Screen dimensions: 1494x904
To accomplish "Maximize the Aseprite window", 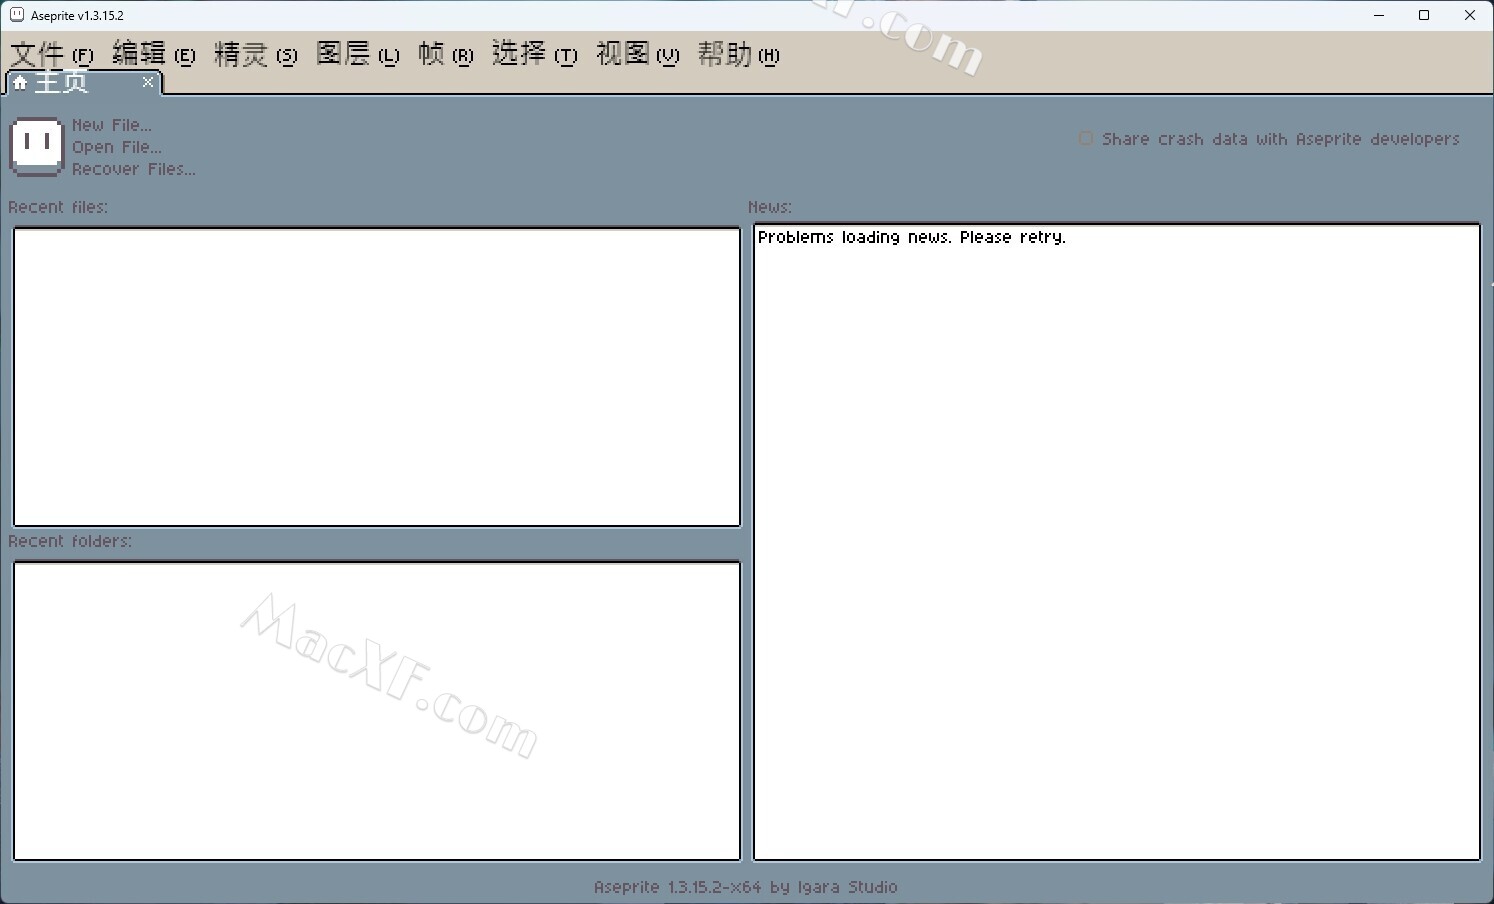I will click(1424, 15).
